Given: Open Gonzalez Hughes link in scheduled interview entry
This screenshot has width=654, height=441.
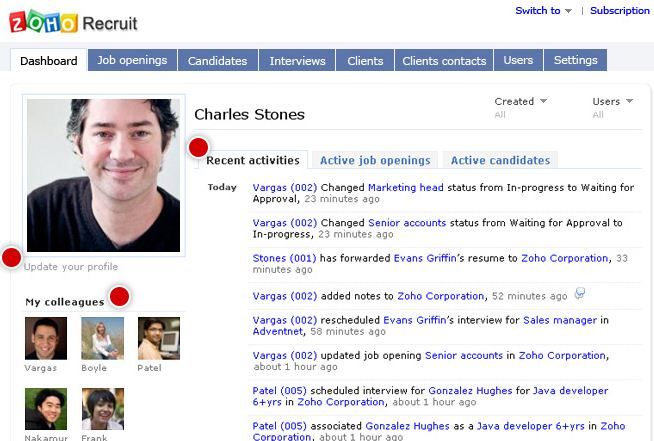Looking at the screenshot, I should pos(470,391).
